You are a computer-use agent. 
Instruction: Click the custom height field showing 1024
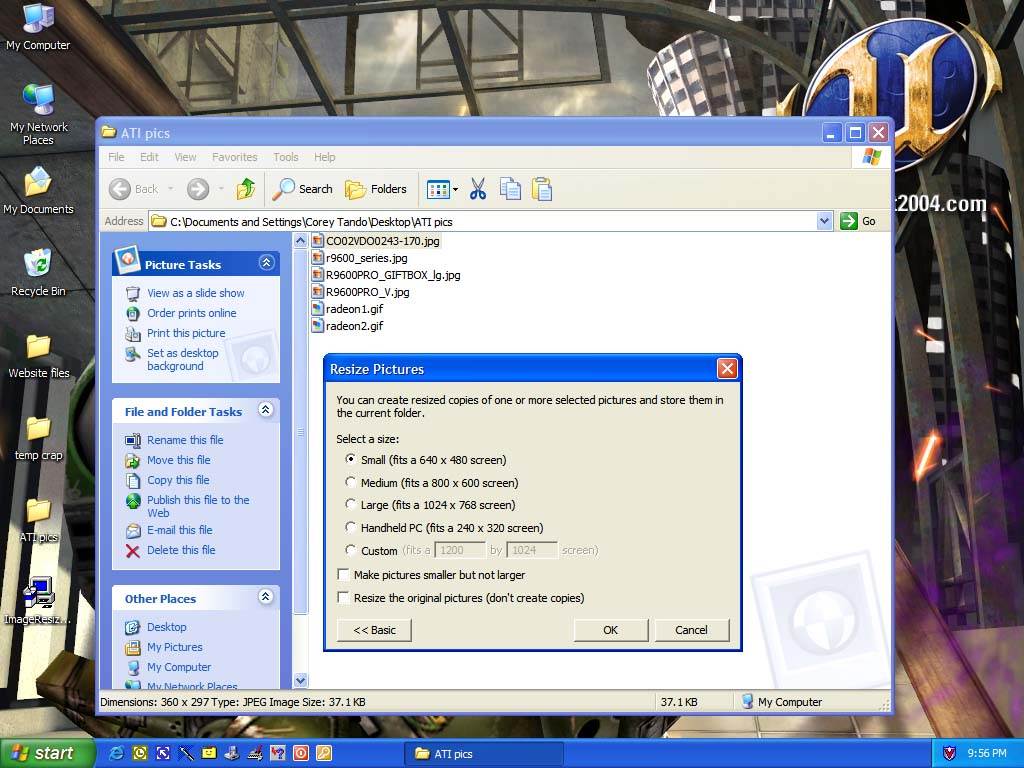point(532,551)
